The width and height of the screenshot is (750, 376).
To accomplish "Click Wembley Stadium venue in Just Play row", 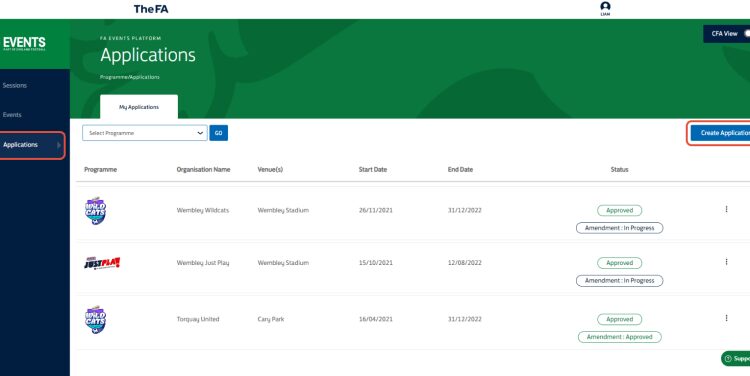I will 283,263.
